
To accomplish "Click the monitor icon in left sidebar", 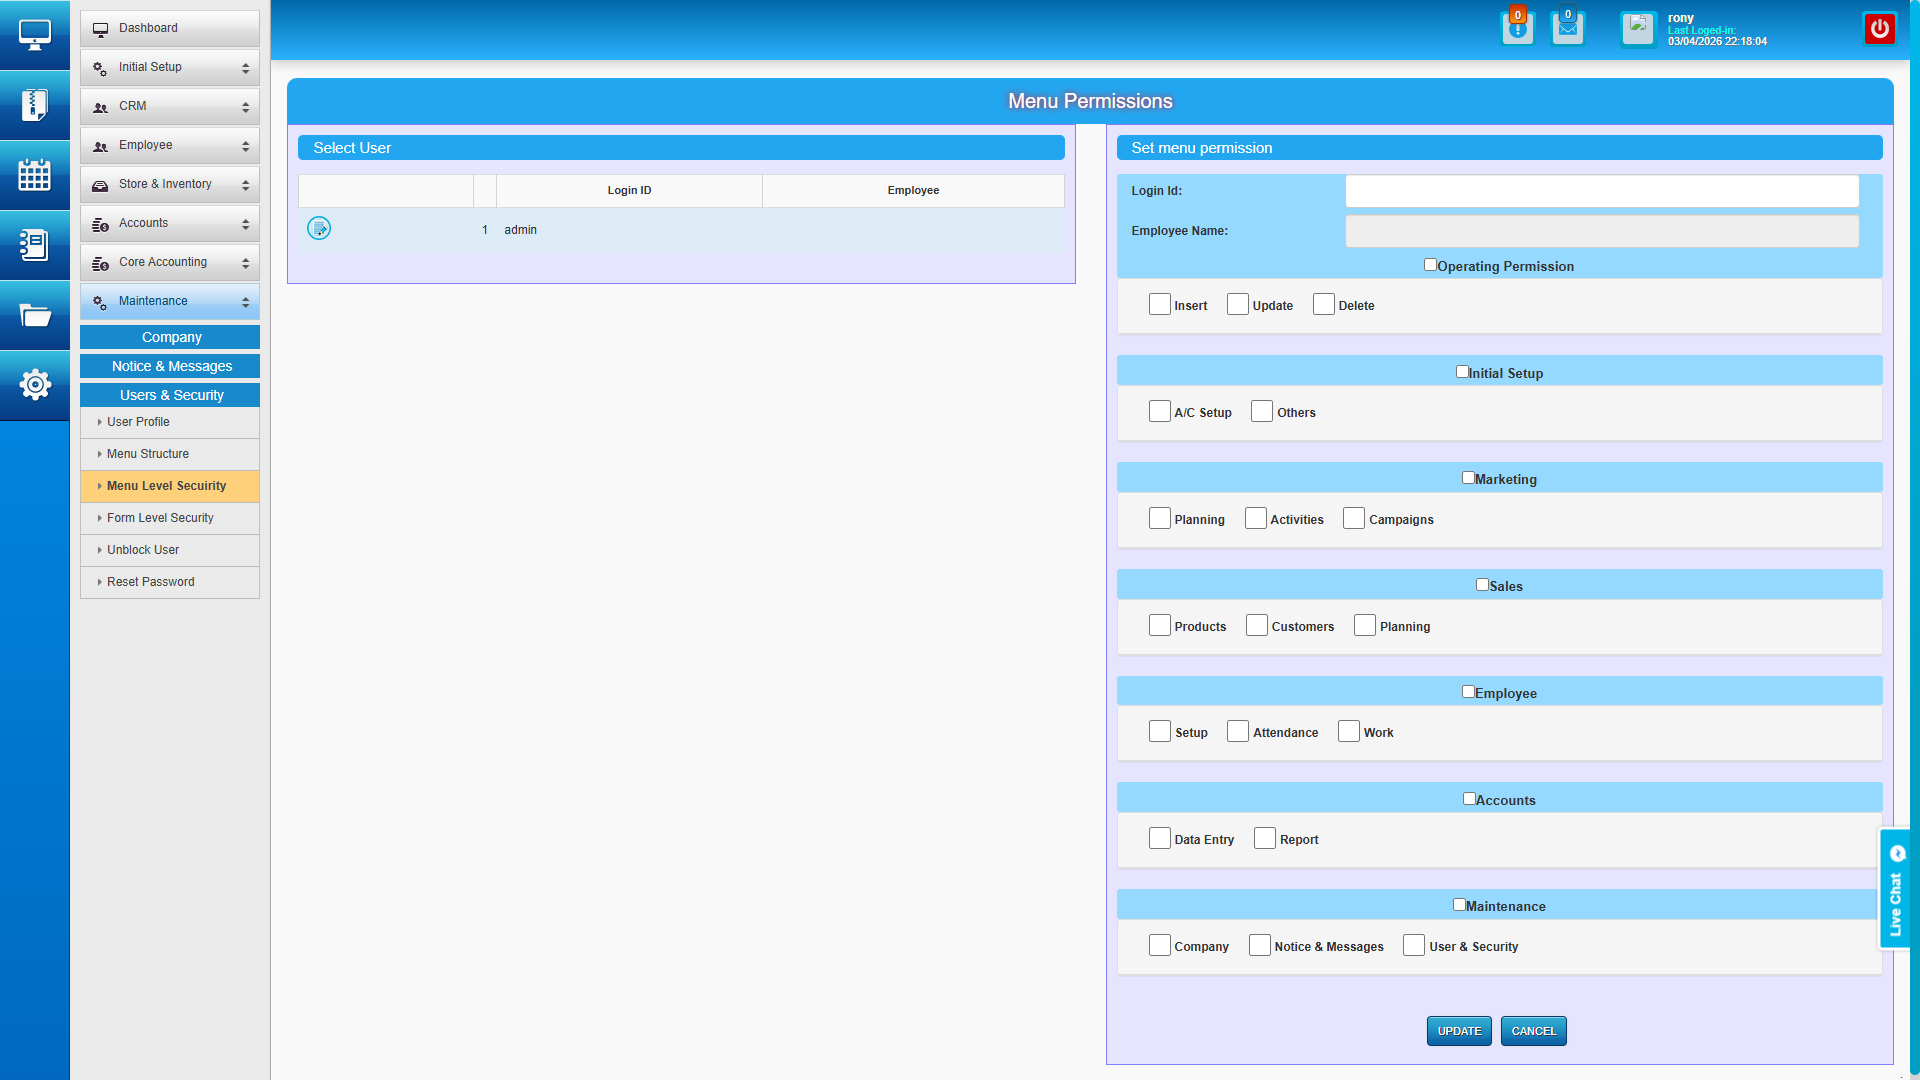I will [x=34, y=35].
